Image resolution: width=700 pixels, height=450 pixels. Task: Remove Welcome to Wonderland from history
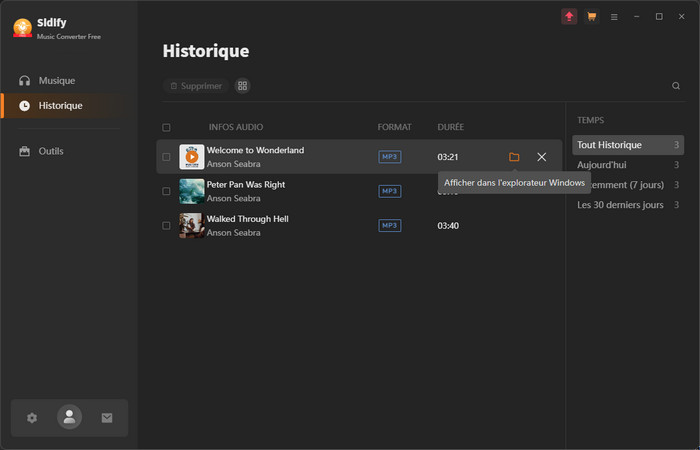point(542,157)
